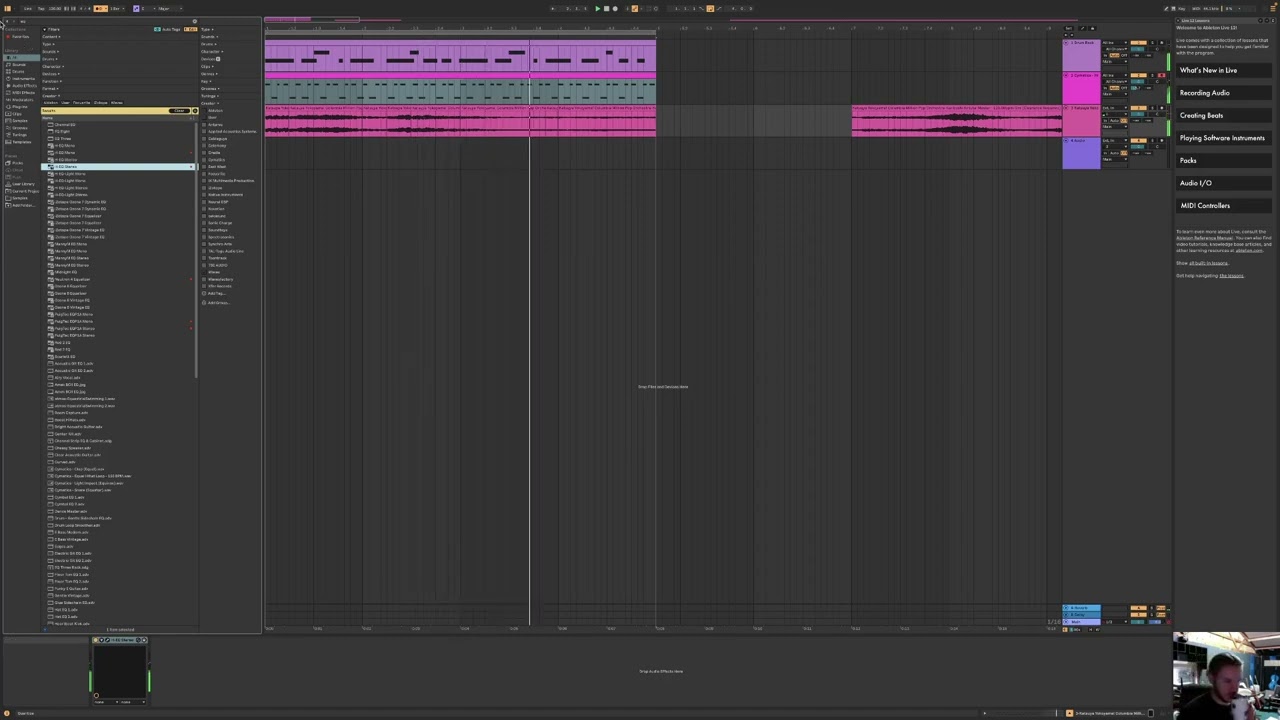Click the Link button
Viewport: 1280px width, 720px height.
(x=28, y=9)
